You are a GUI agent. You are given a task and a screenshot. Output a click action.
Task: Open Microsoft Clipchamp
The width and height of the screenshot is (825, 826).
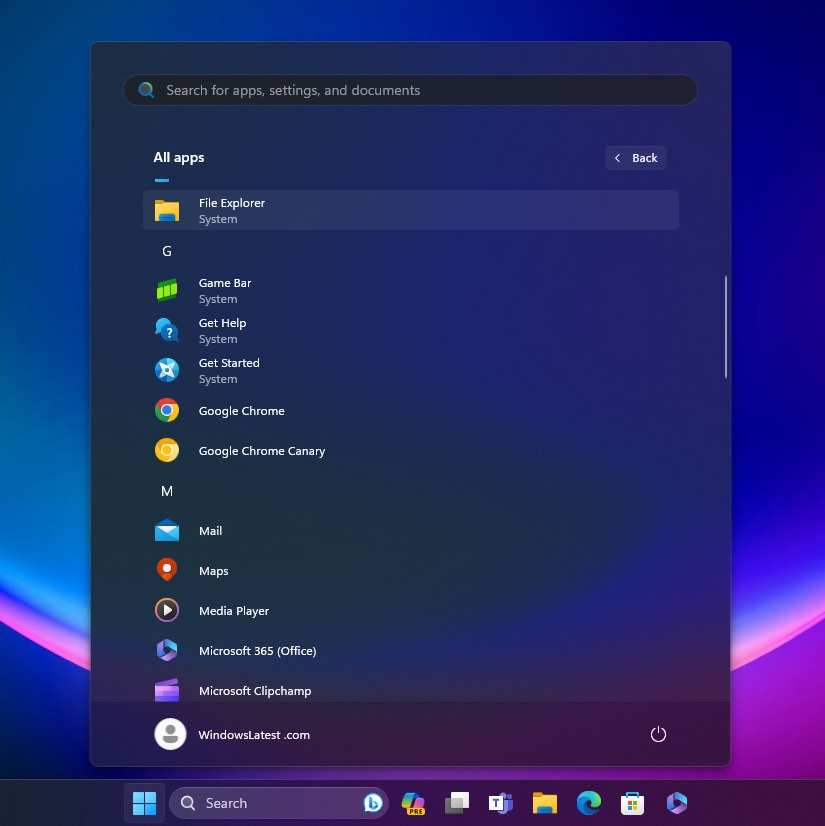pyautogui.click(x=254, y=690)
